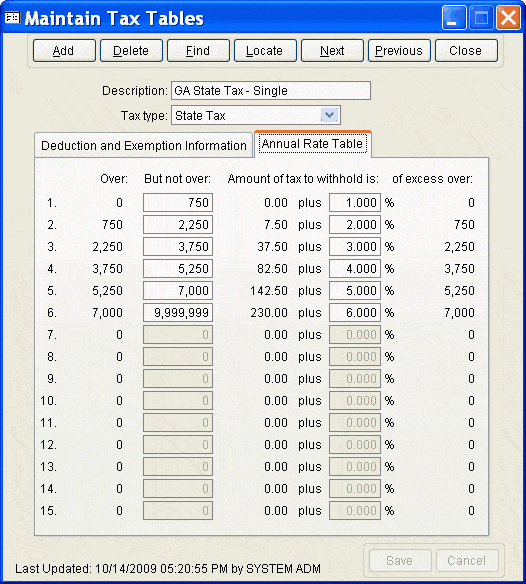Click row 15 disabled But not over field
The width and height of the screenshot is (526, 584).
click(178, 511)
